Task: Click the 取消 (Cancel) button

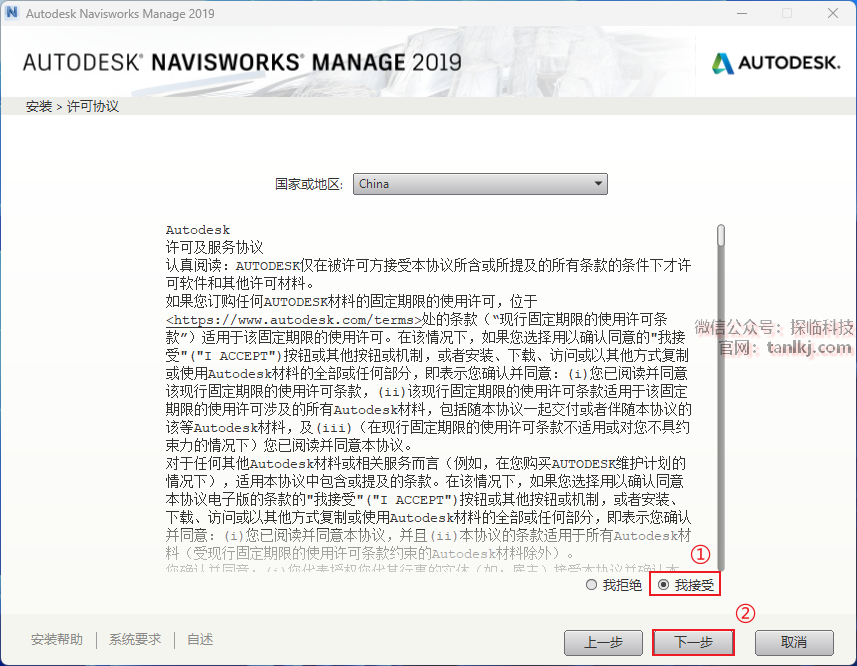Action: coord(794,642)
